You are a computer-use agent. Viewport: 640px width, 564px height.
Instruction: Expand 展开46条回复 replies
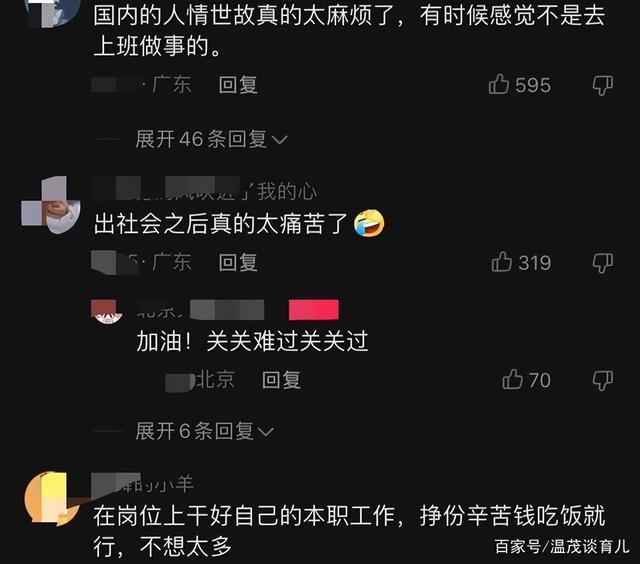(x=211, y=139)
